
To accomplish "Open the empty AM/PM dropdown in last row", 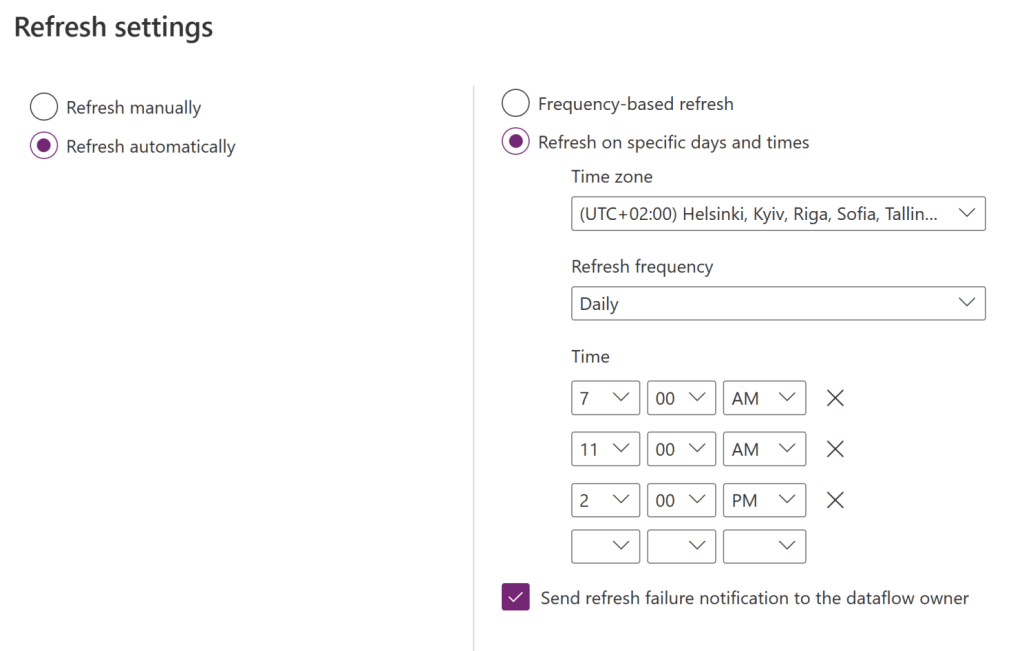I will pyautogui.click(x=764, y=546).
